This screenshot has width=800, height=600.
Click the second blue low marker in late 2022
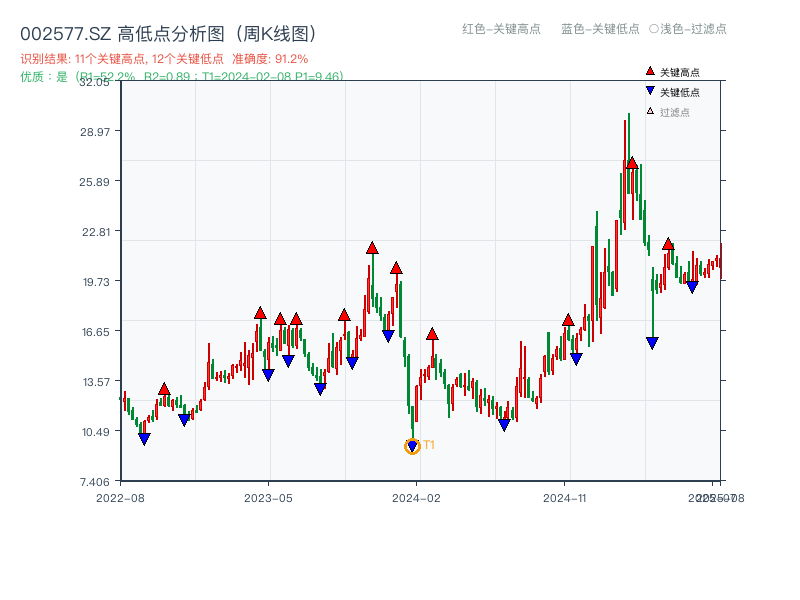184,420
